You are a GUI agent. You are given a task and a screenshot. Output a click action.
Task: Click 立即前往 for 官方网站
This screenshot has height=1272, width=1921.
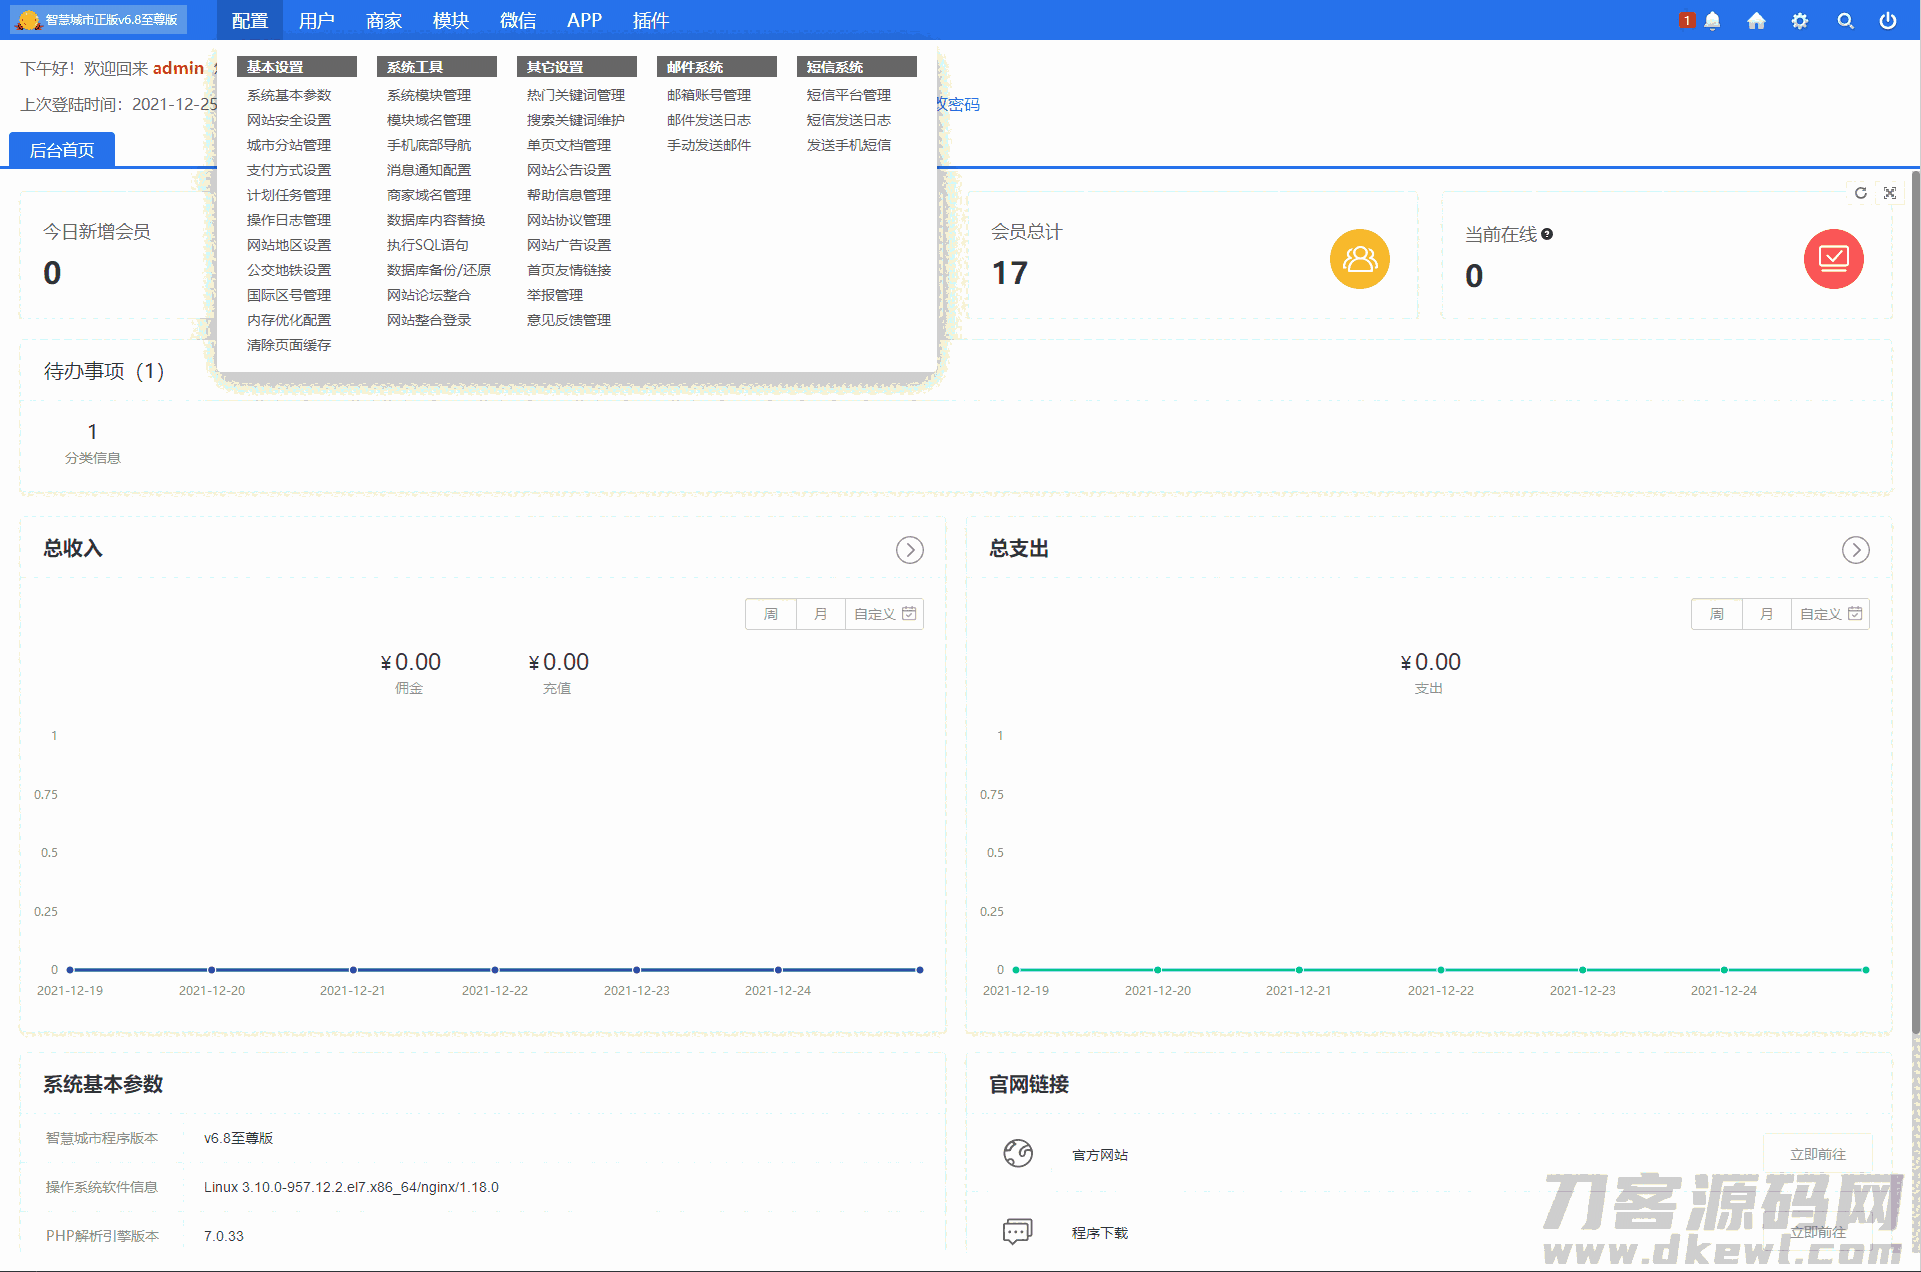click(1817, 1154)
